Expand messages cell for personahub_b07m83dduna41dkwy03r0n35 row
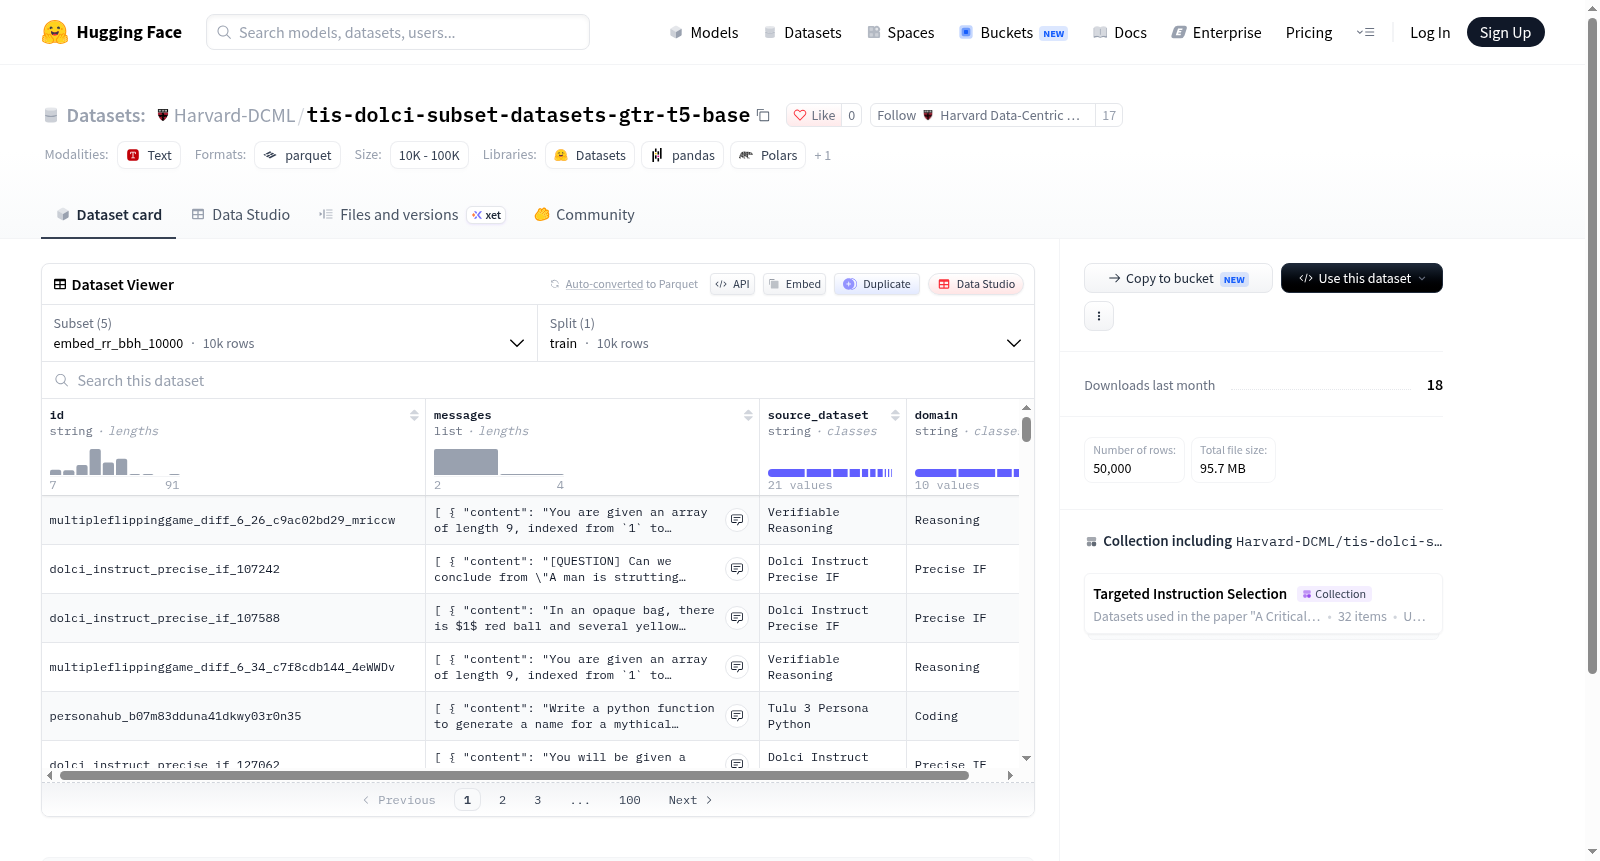The image size is (1600, 861). coord(737,716)
